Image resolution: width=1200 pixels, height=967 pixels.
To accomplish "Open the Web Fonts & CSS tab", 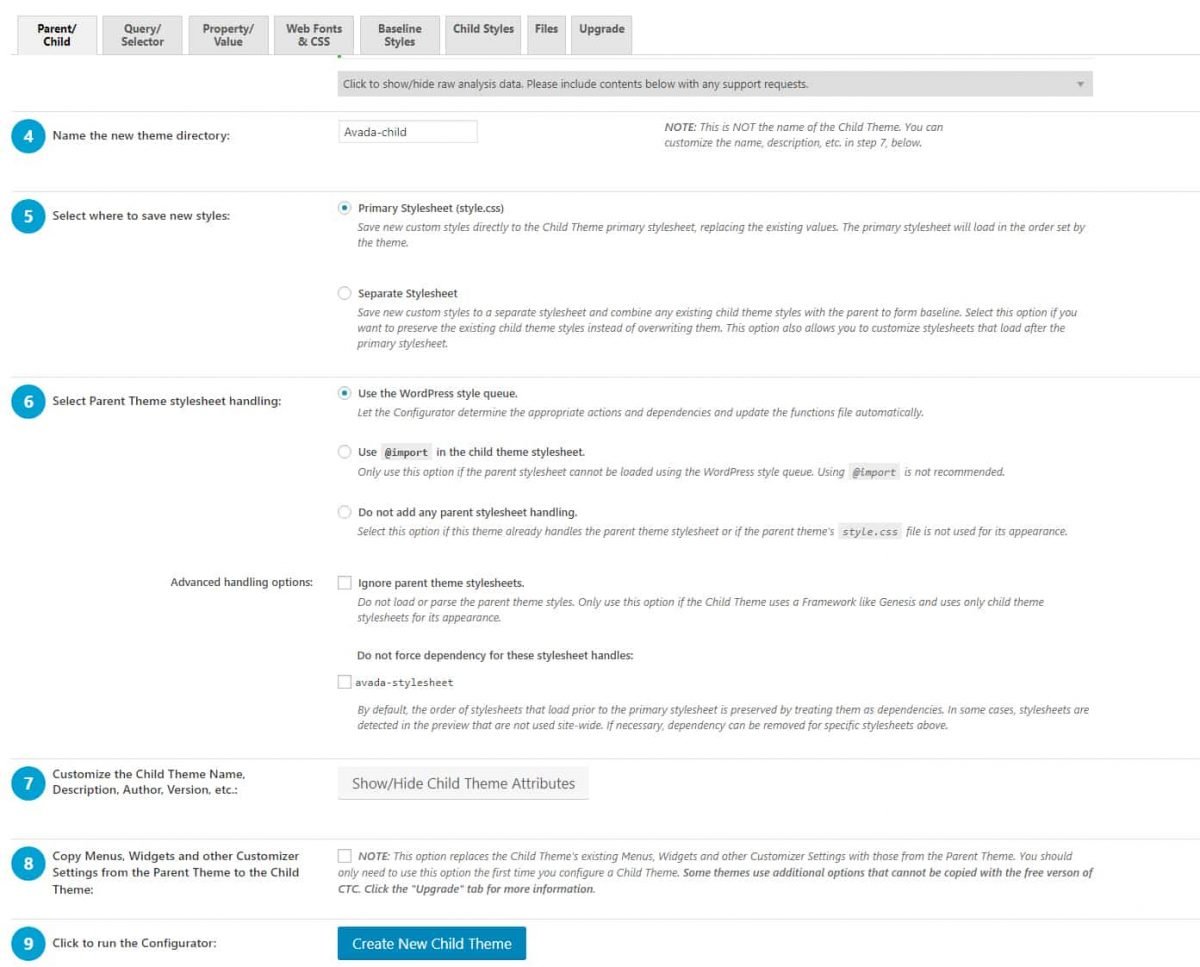I will click(314, 35).
